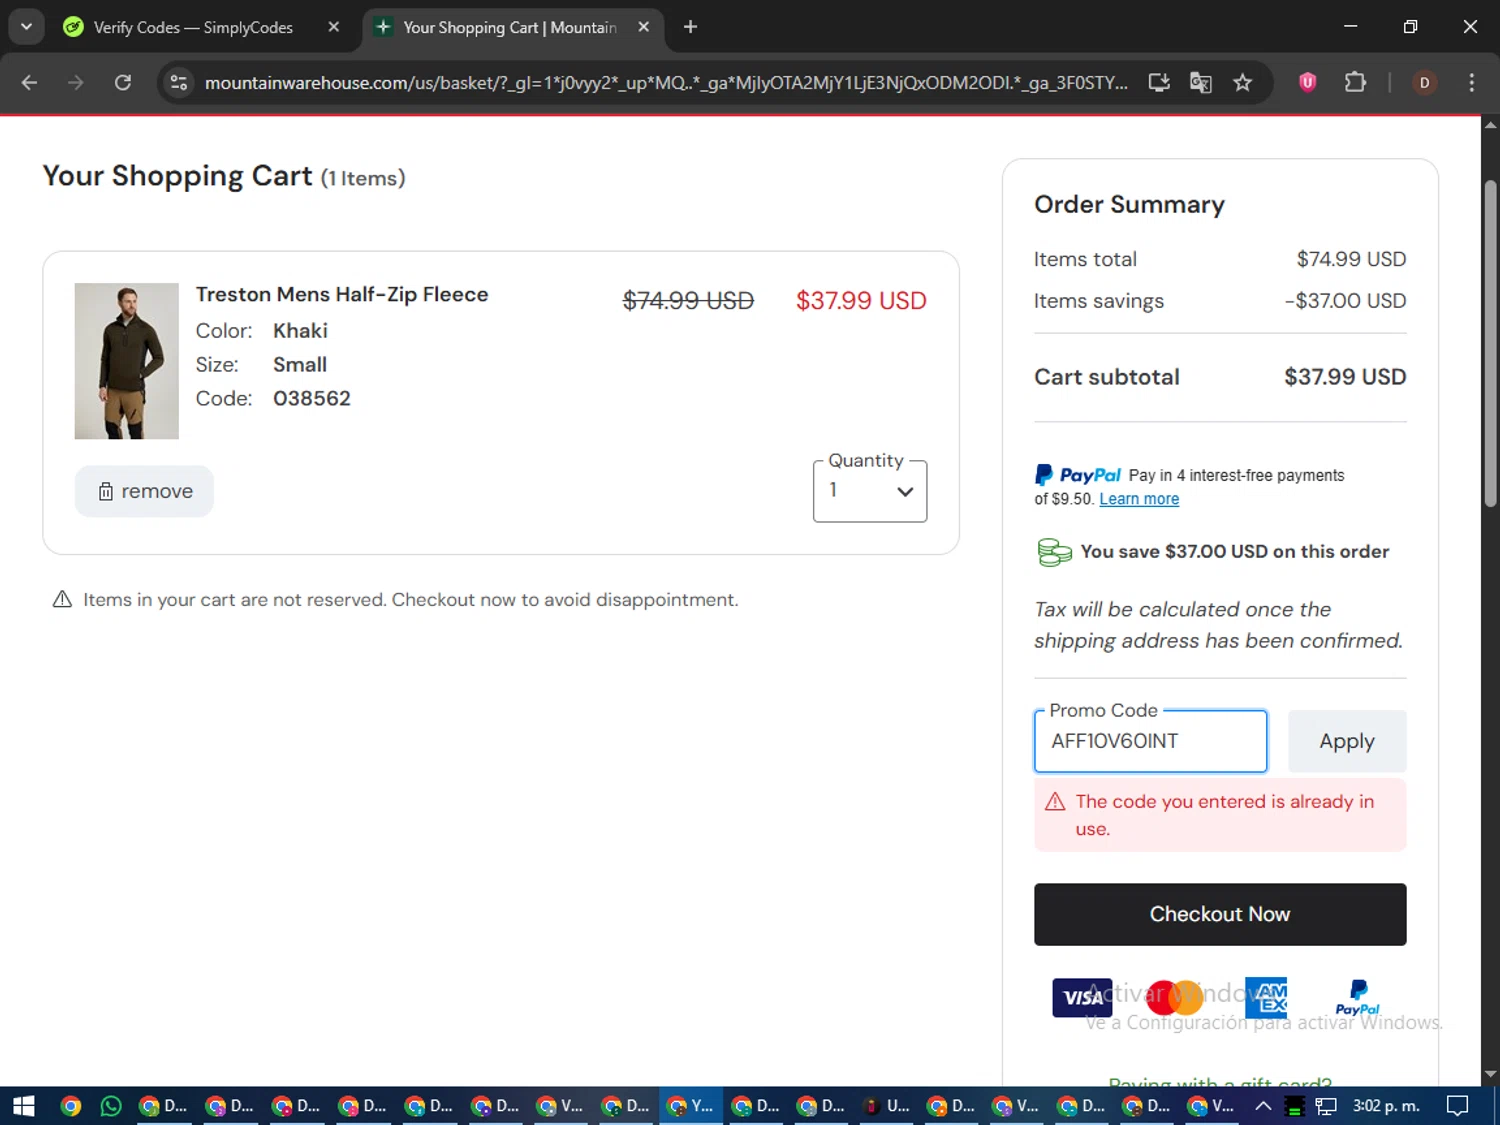Bookmark this page with the star icon
1500x1125 pixels.
(x=1242, y=83)
